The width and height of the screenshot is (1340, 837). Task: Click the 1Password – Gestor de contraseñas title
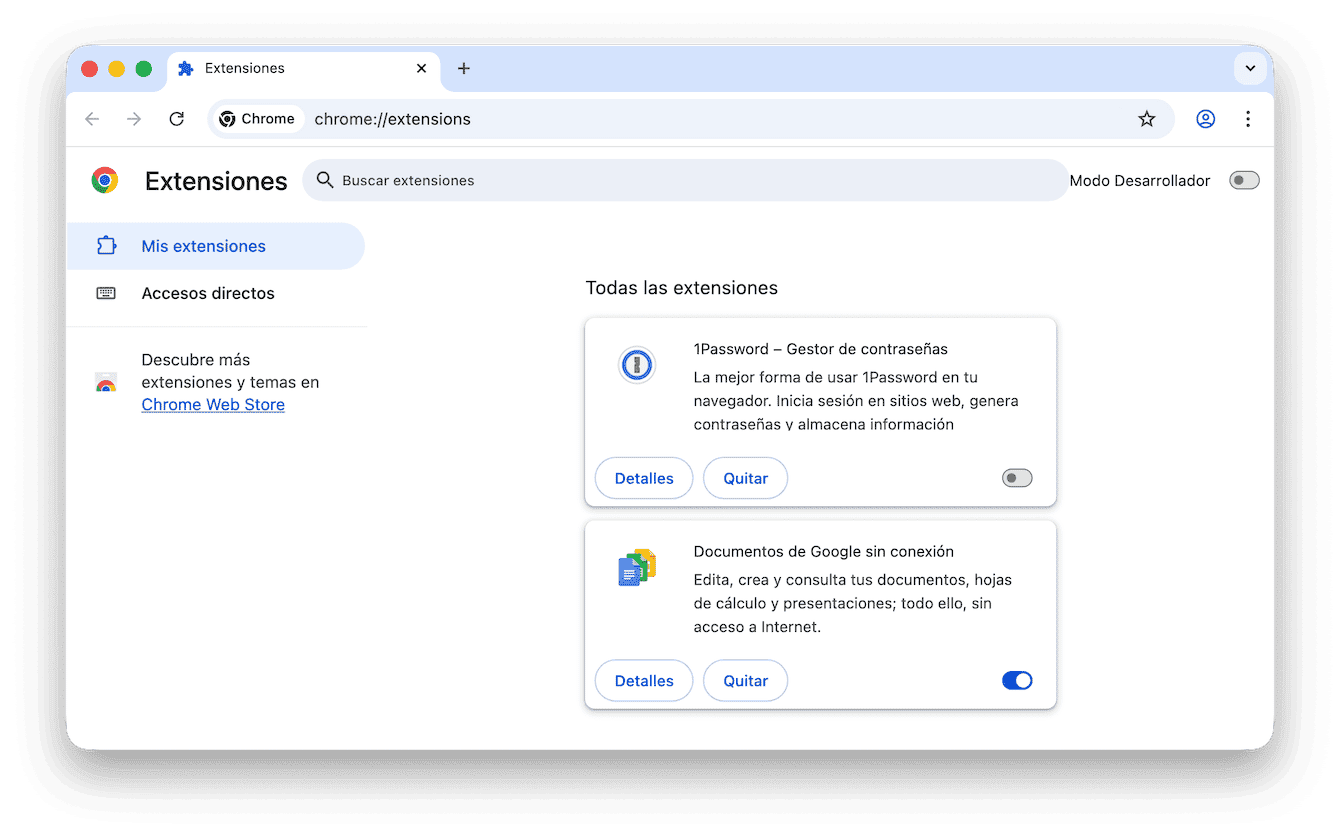click(x=821, y=349)
